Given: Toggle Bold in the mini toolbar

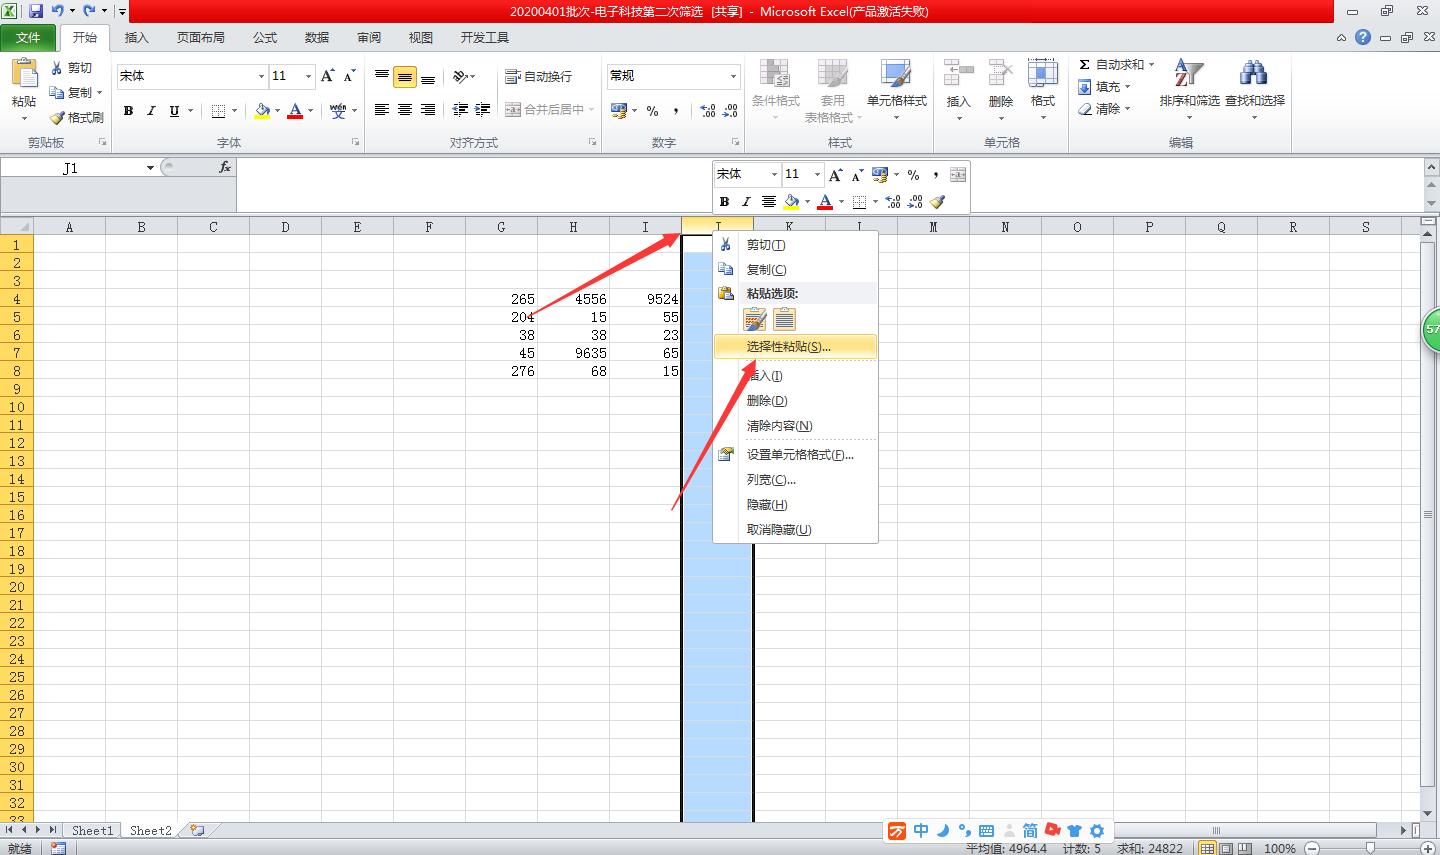Looking at the screenshot, I should 724,202.
